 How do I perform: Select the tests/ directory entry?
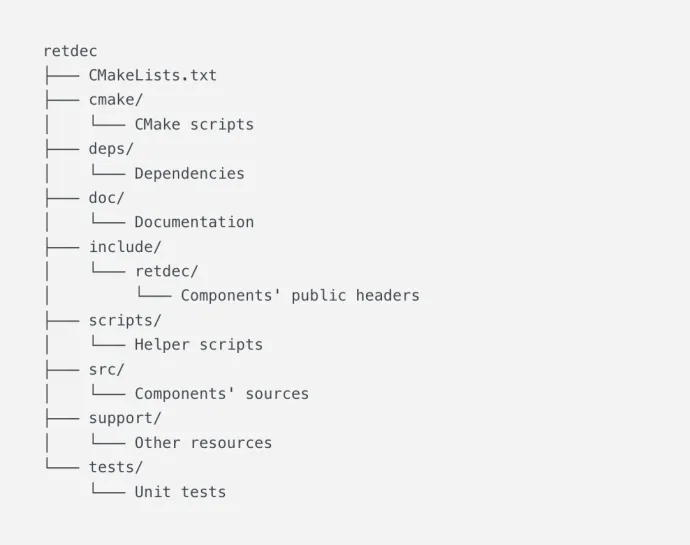(x=116, y=467)
